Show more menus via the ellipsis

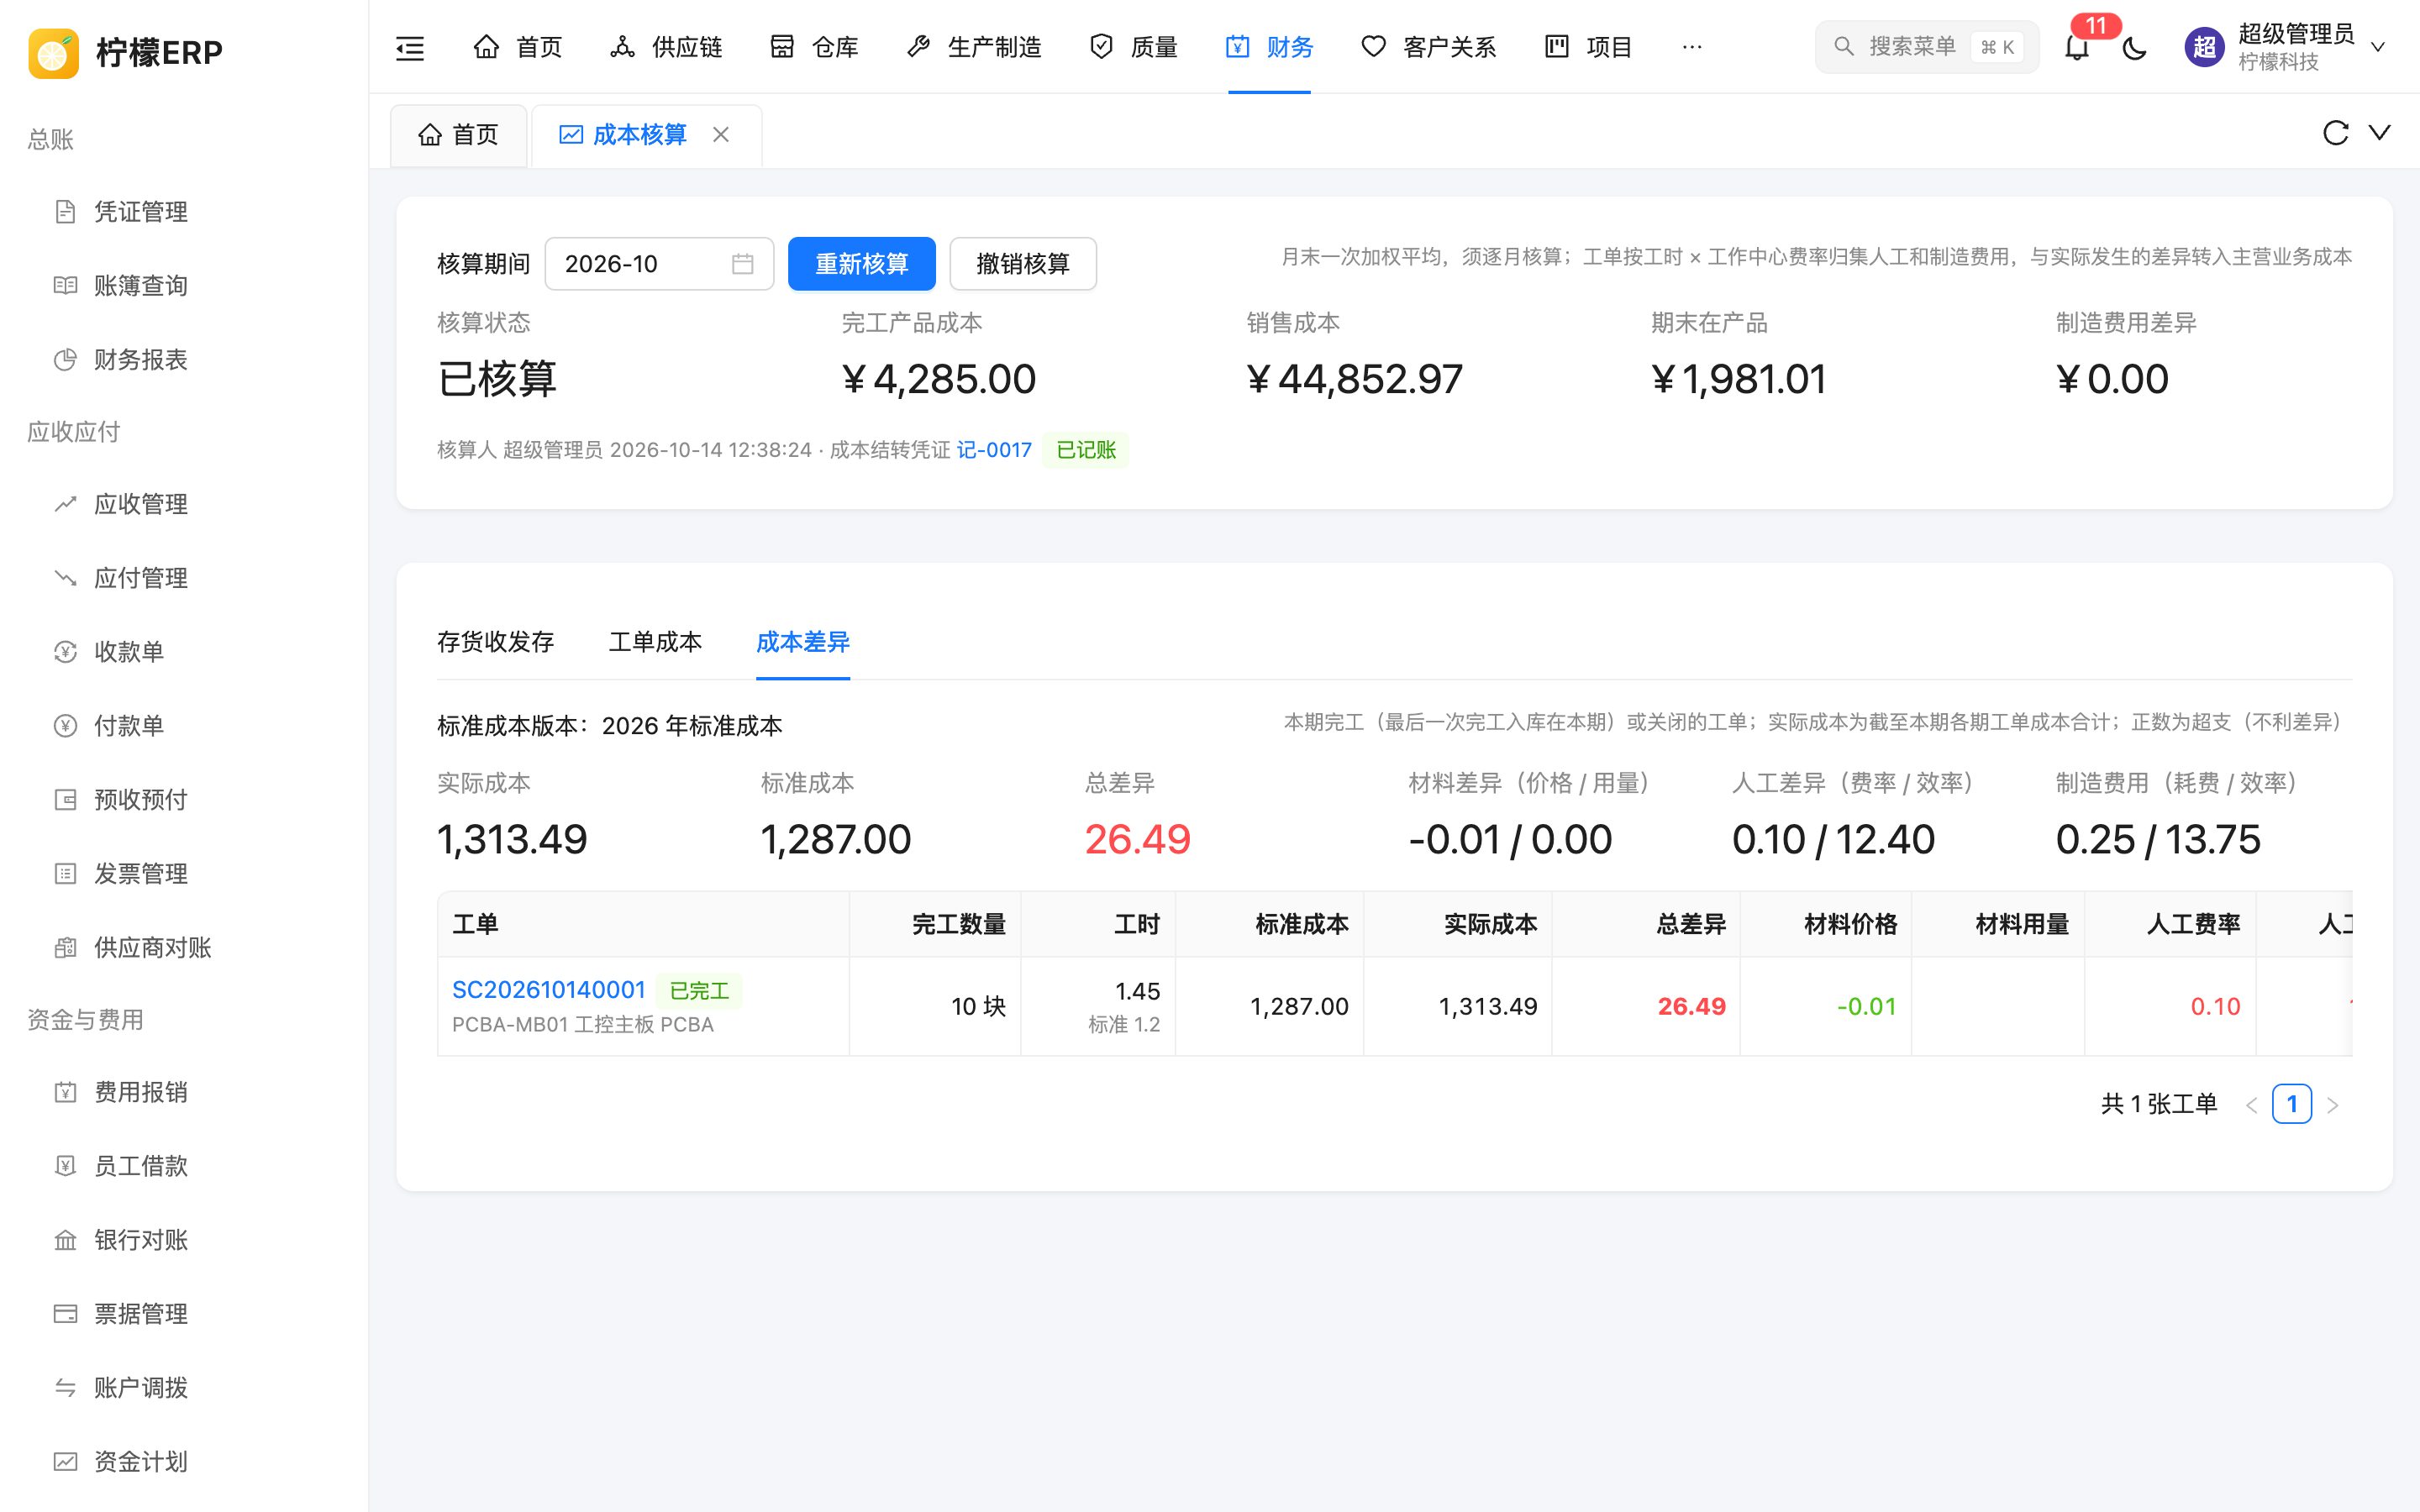point(1692,47)
